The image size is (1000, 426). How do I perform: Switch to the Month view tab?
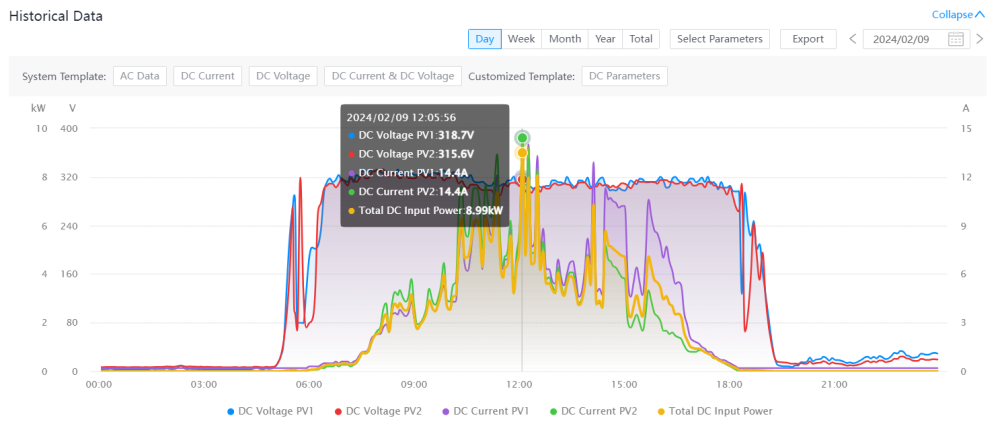click(x=565, y=39)
